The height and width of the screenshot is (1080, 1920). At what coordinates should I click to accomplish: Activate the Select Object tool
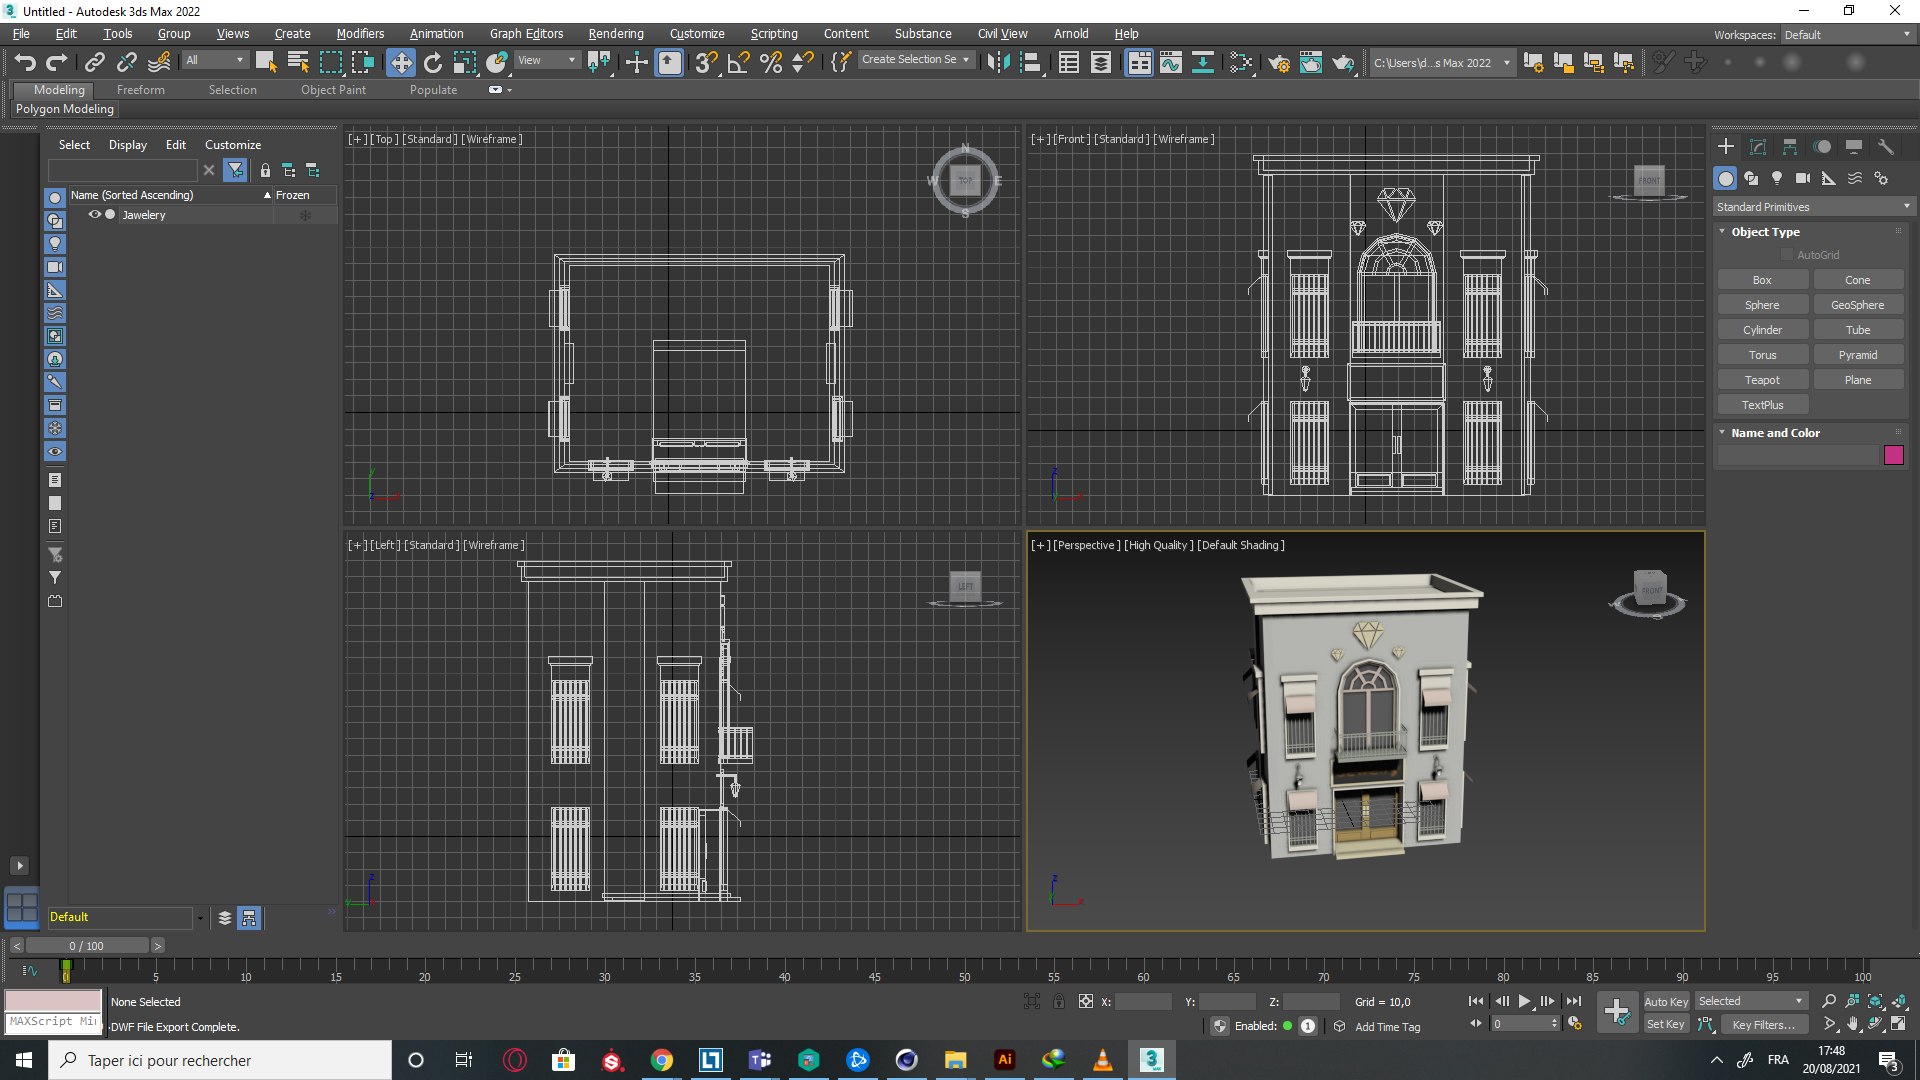tap(266, 62)
